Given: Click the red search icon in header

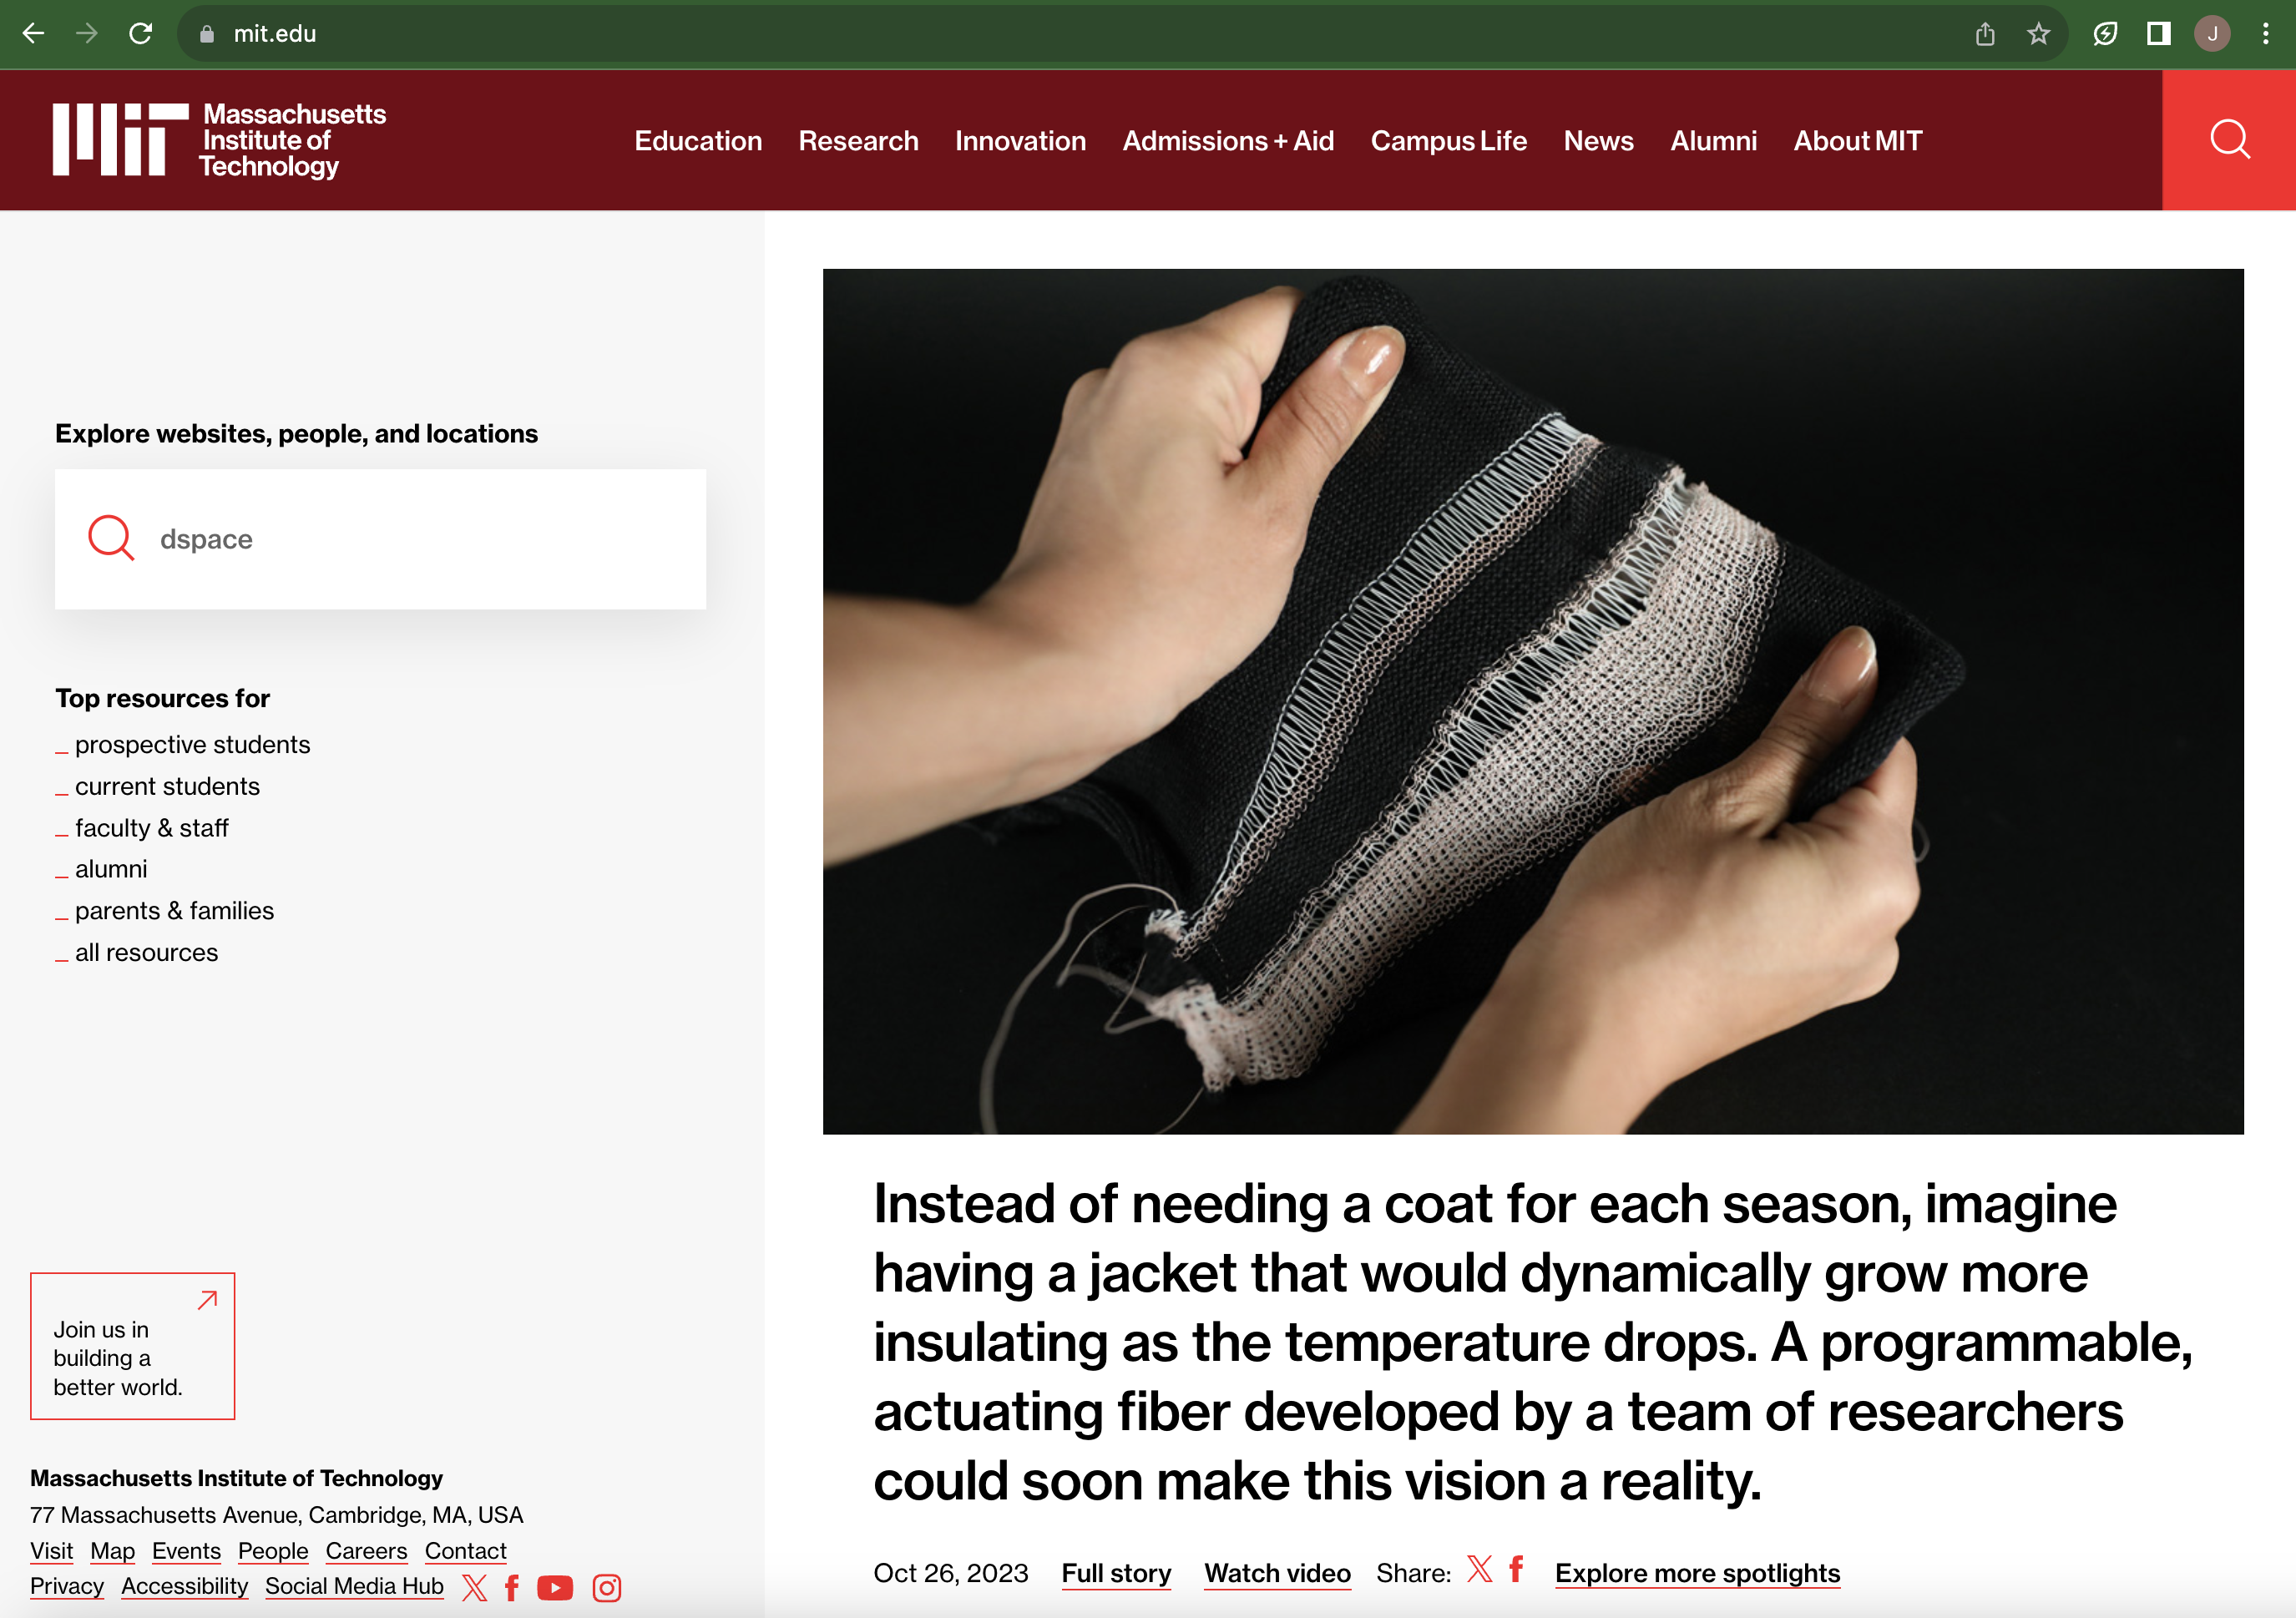Looking at the screenshot, I should pos(2228,140).
